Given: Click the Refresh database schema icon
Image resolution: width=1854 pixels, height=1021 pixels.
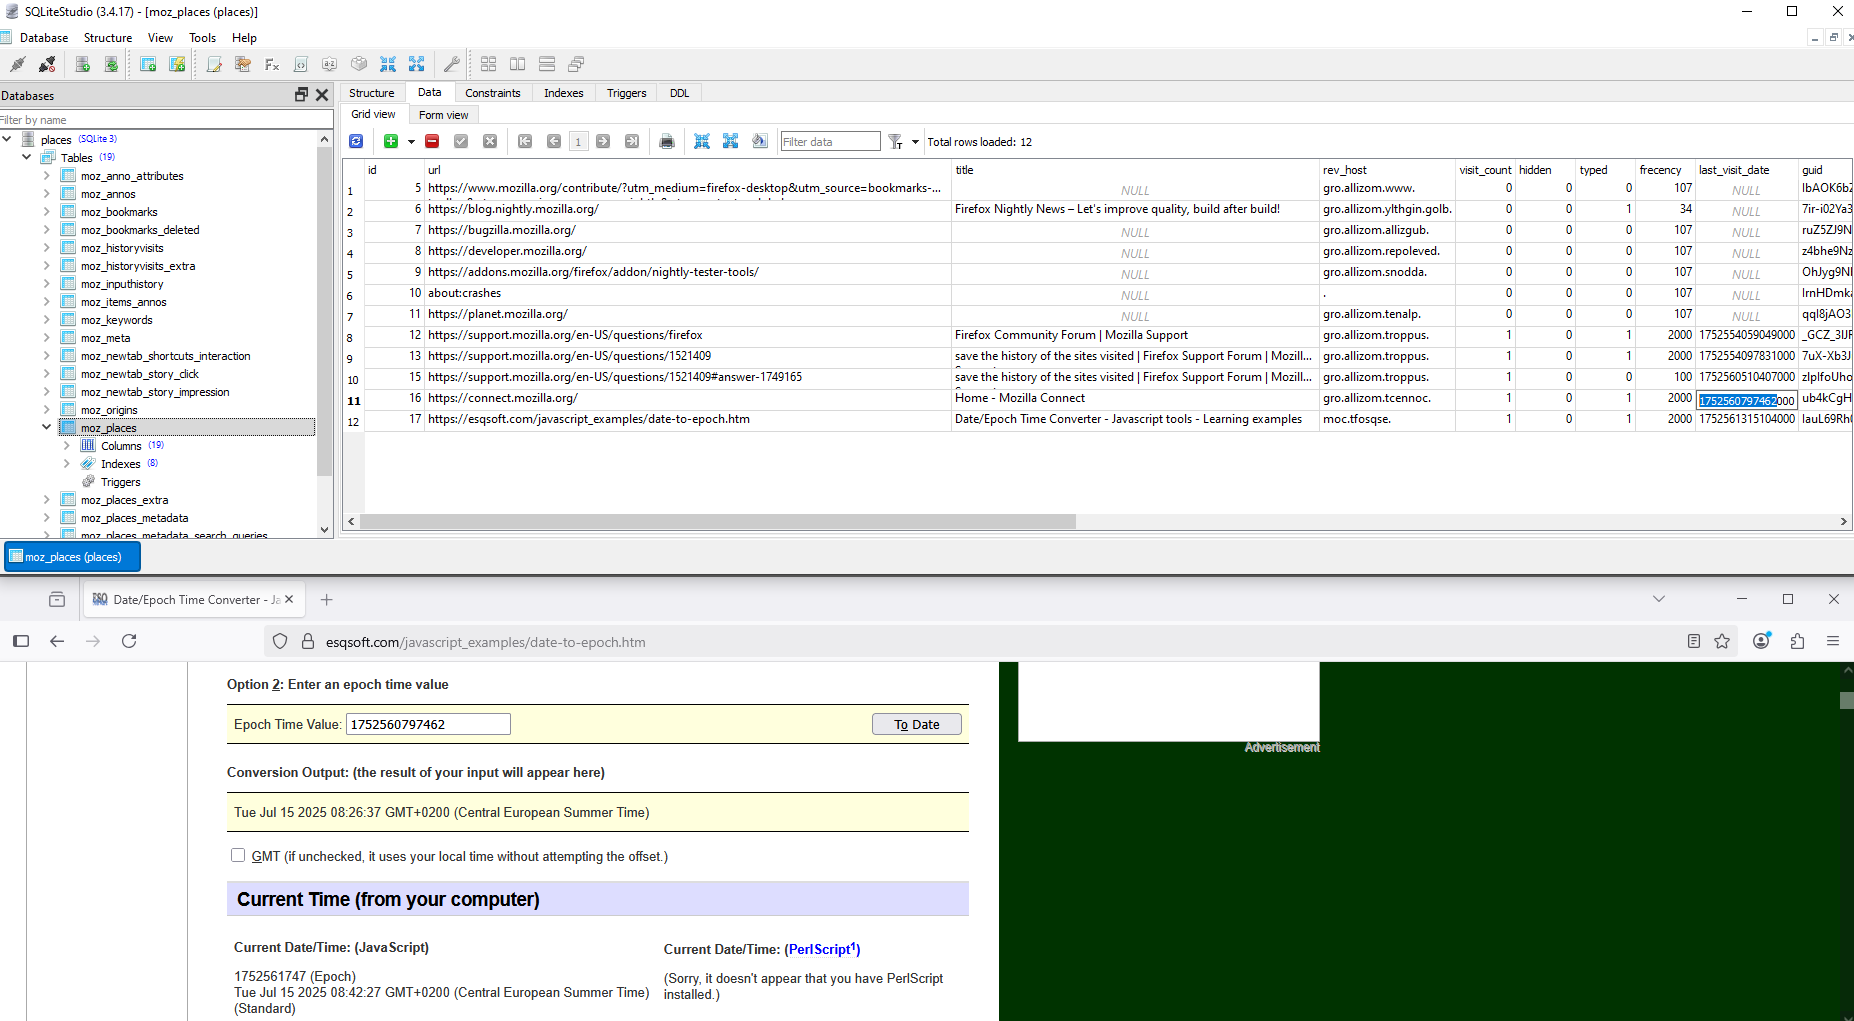Looking at the screenshot, I should tap(111, 64).
